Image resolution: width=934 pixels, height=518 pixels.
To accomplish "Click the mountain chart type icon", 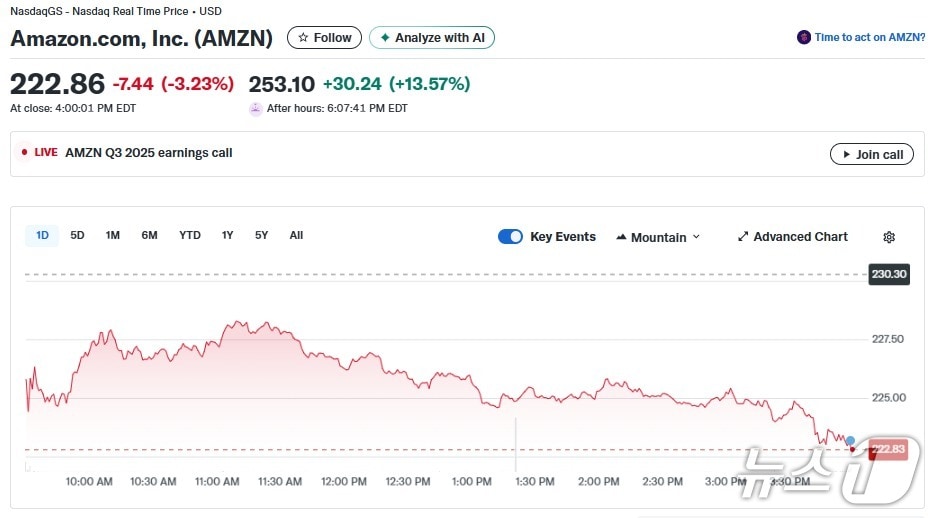I will pyautogui.click(x=621, y=237).
